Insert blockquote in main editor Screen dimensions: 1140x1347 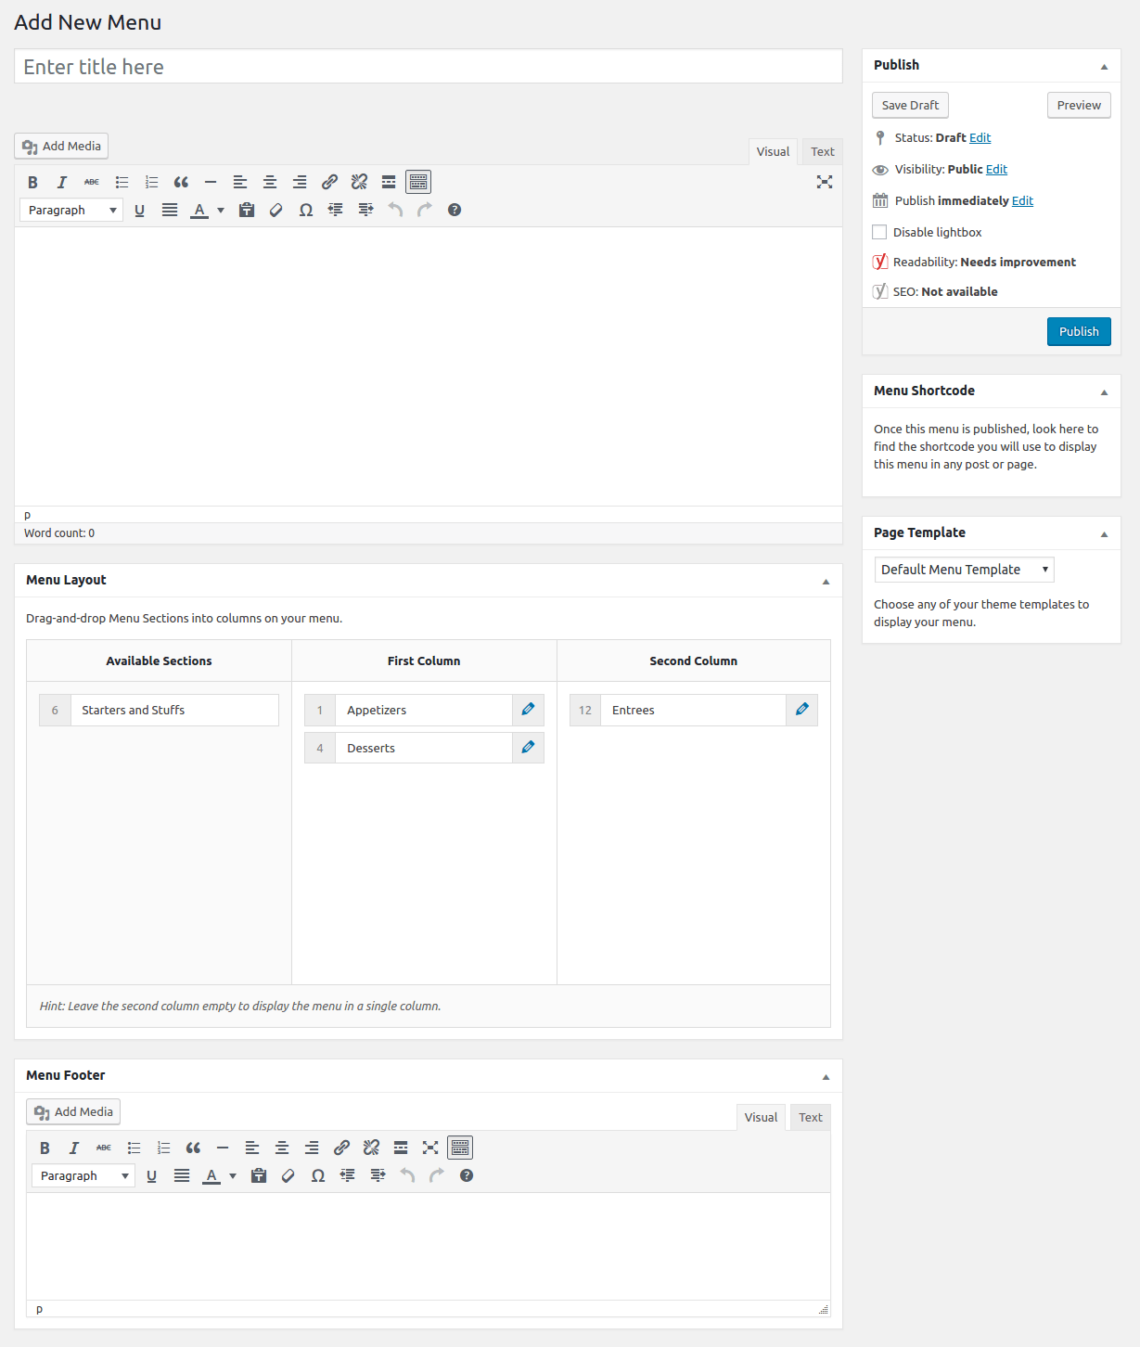pyautogui.click(x=181, y=182)
